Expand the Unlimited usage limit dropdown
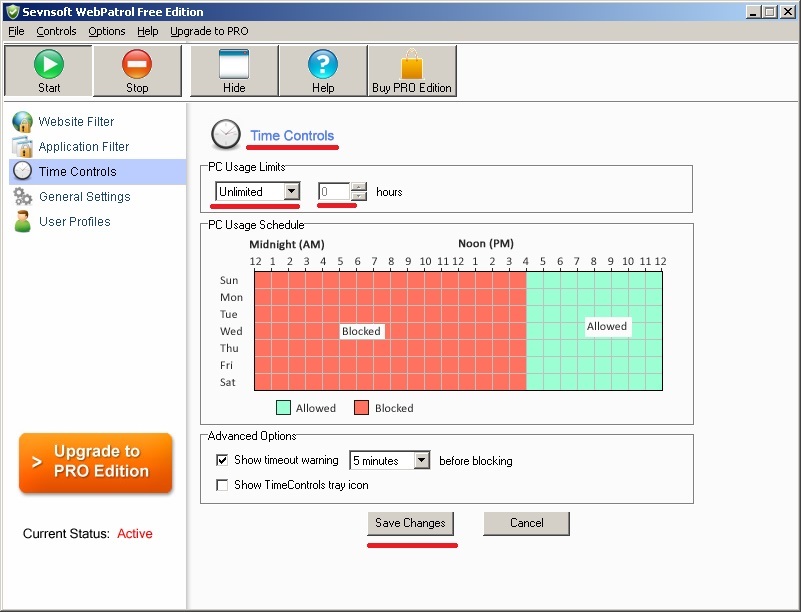Image resolution: width=801 pixels, height=612 pixels. click(x=291, y=191)
